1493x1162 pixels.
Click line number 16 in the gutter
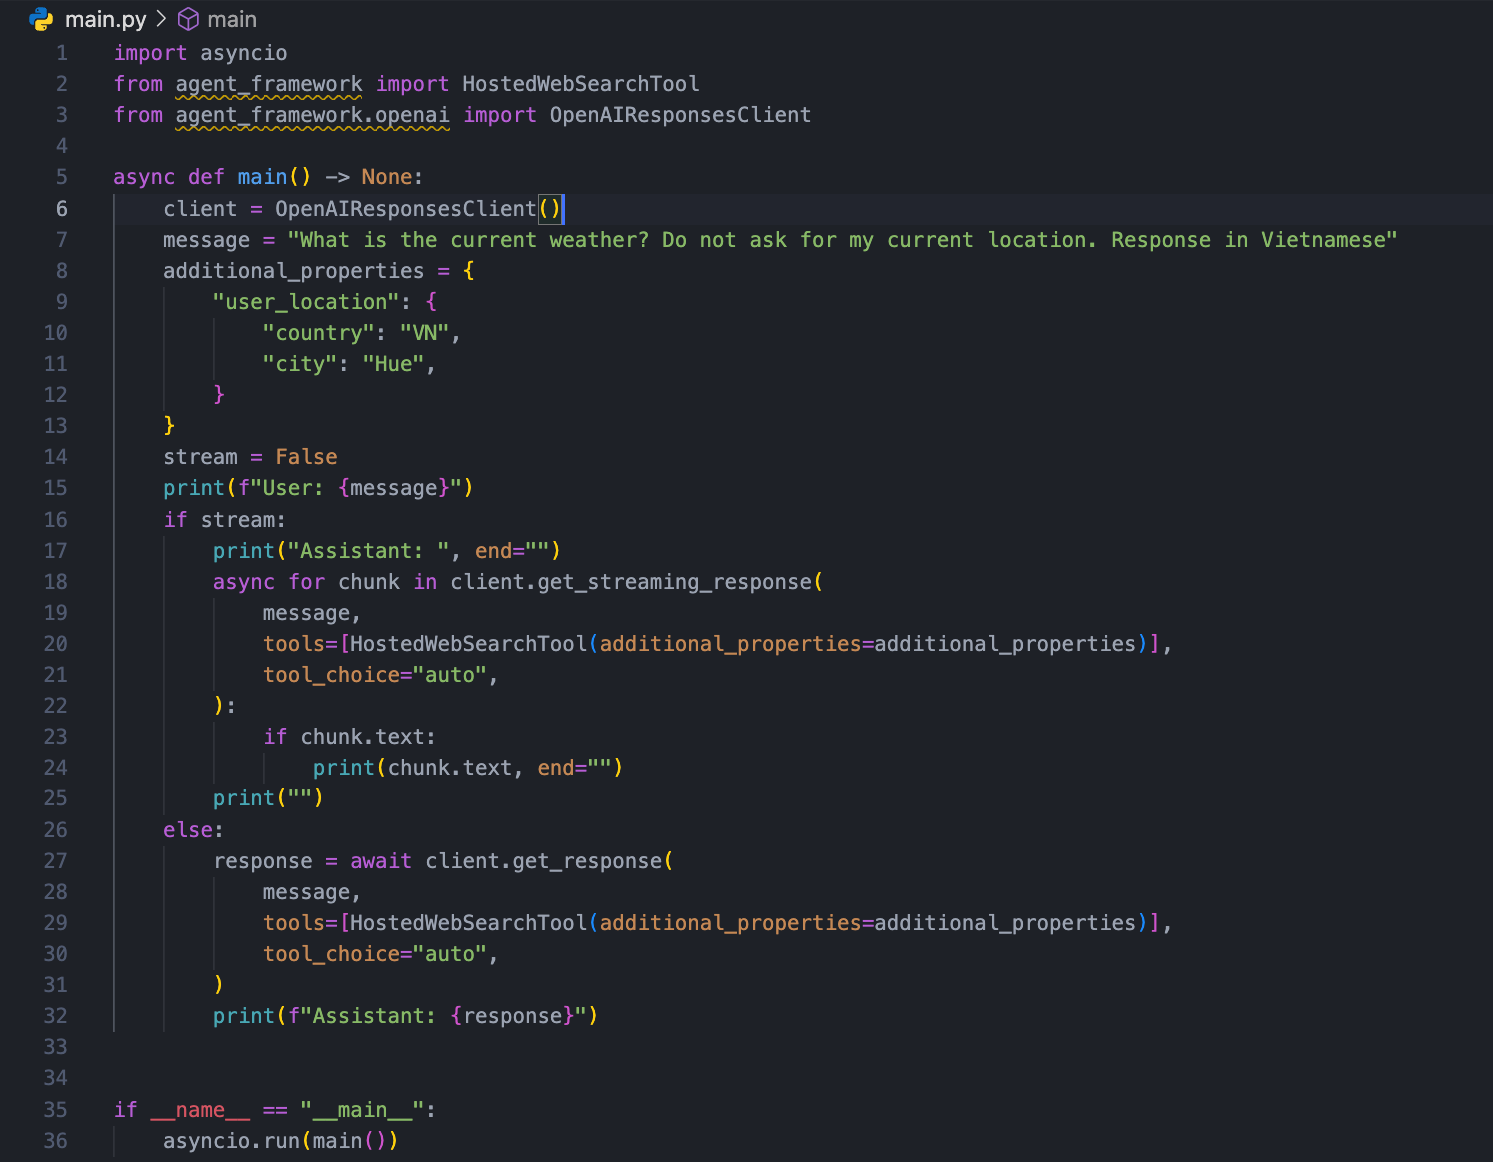[56, 519]
